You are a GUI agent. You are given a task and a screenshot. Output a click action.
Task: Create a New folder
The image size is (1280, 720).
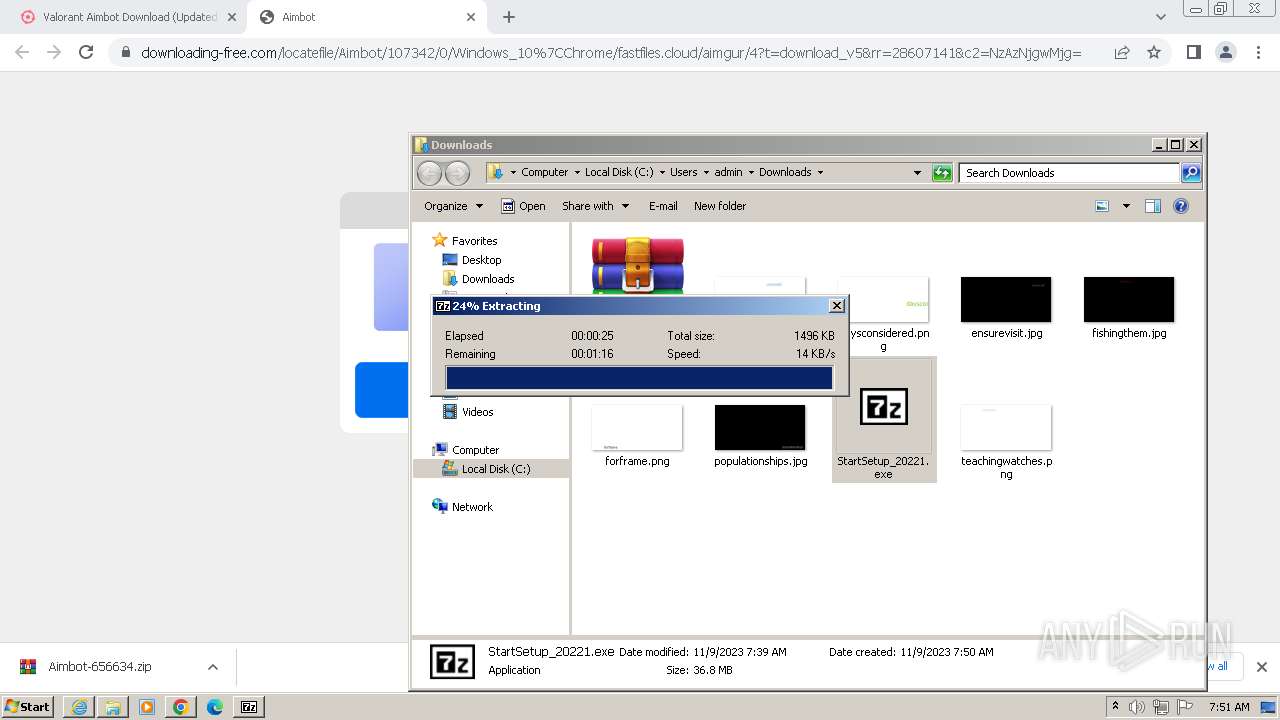click(720, 206)
